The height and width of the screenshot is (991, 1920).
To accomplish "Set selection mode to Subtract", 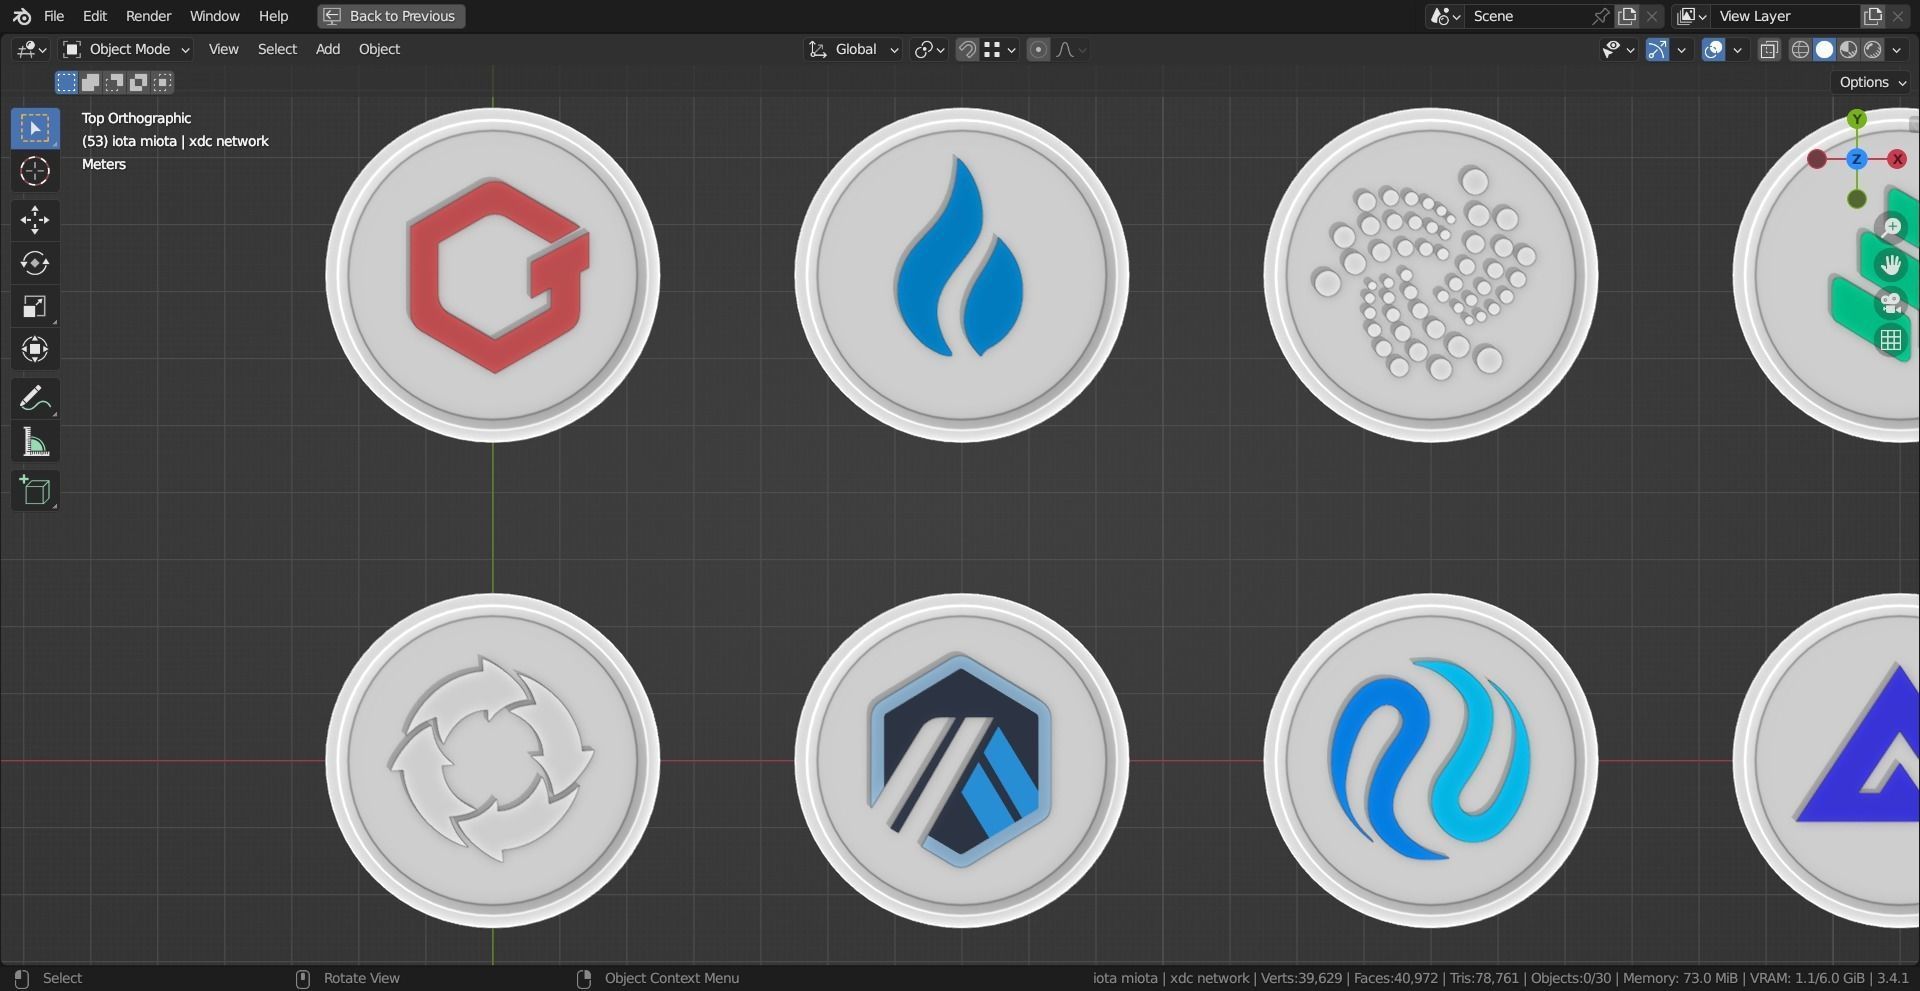I will tap(114, 82).
